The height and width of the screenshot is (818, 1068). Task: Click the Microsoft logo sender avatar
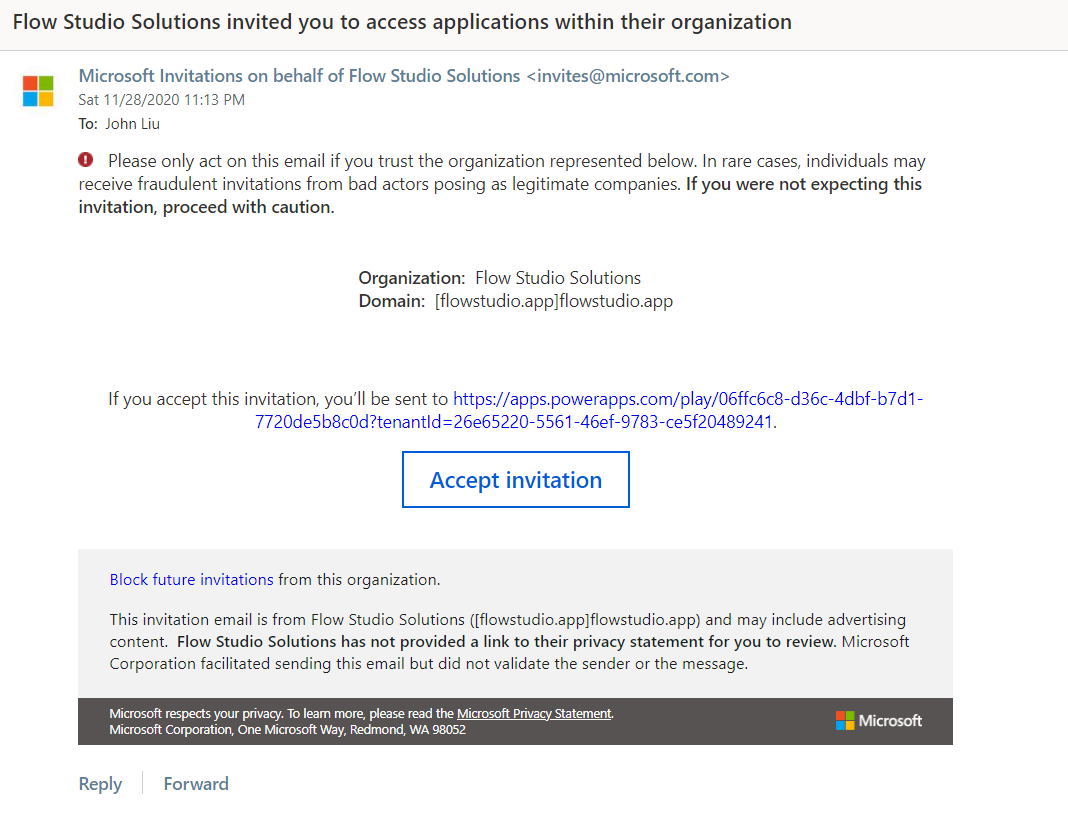38,91
